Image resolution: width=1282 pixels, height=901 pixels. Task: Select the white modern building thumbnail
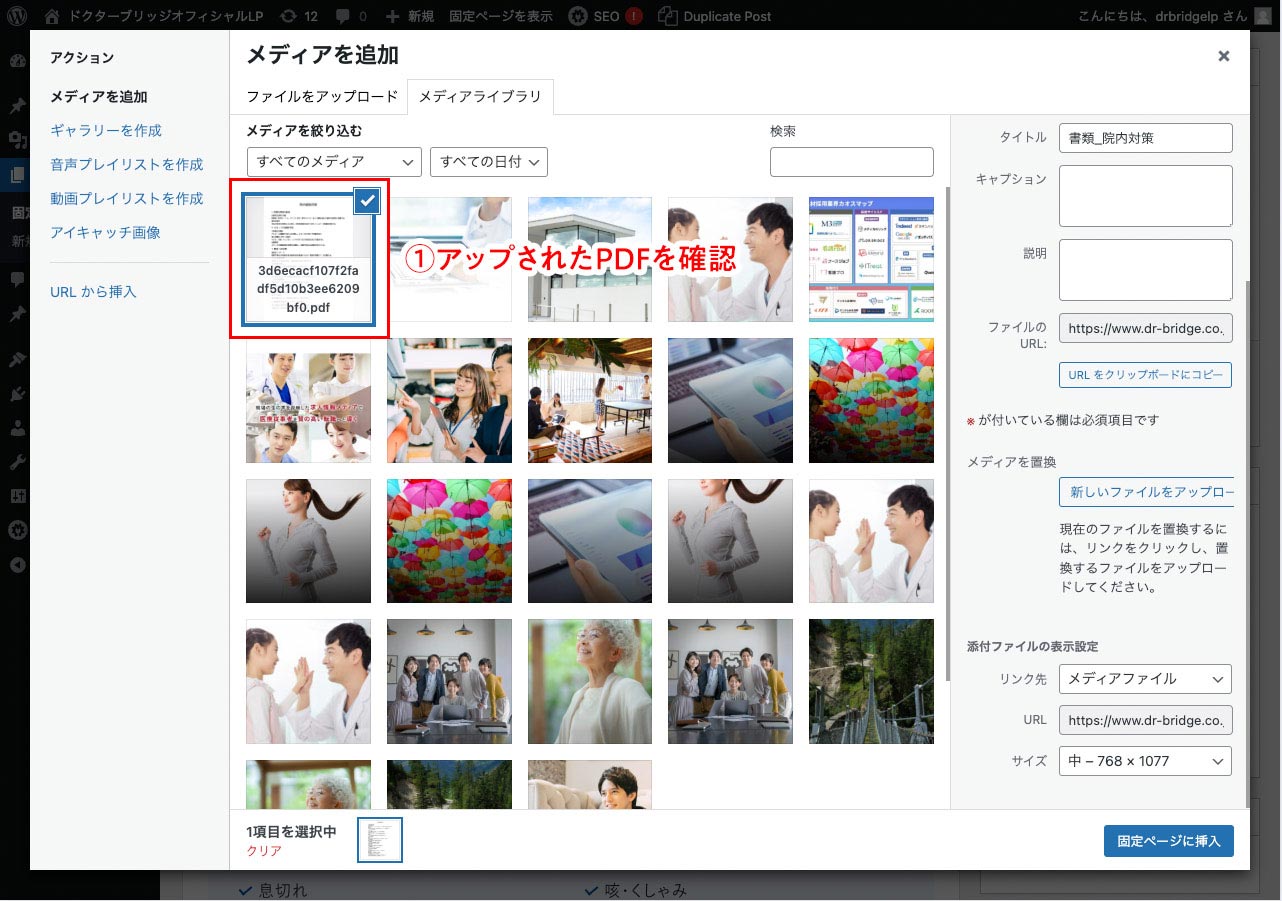[x=590, y=259]
